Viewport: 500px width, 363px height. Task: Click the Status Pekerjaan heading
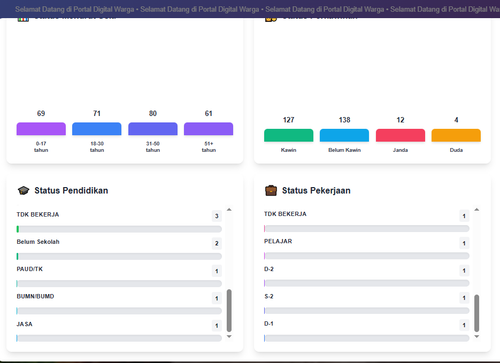[x=316, y=191]
